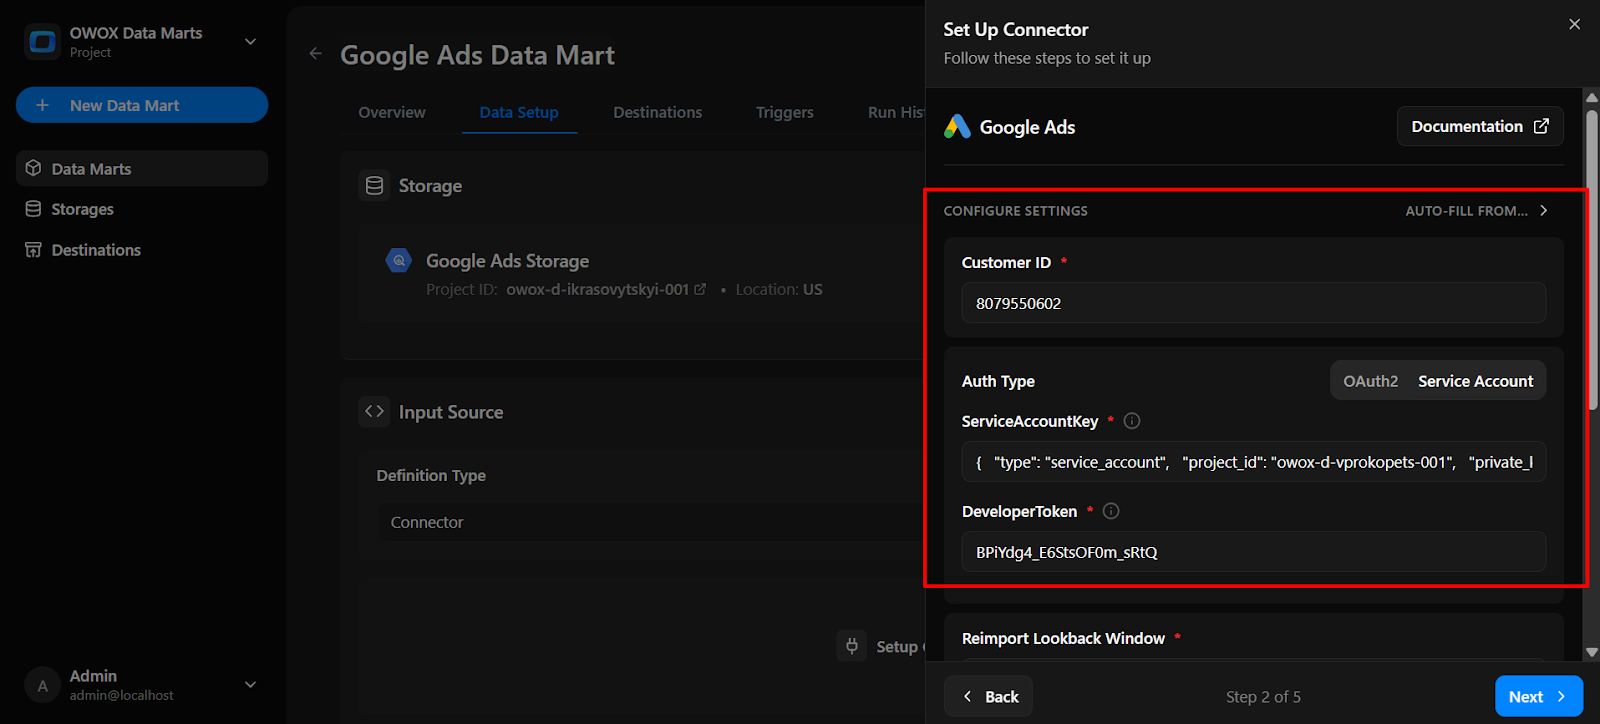
Task: Click the Reimport Lookback Window label
Action: (x=1063, y=638)
